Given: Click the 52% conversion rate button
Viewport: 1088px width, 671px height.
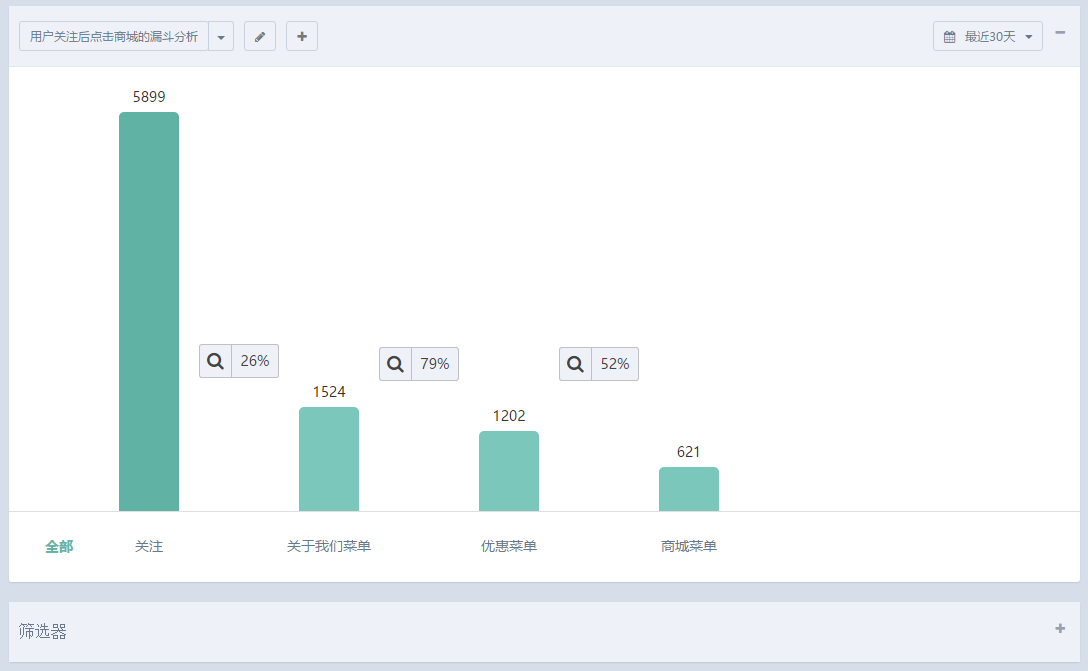Looking at the screenshot, I should [615, 364].
